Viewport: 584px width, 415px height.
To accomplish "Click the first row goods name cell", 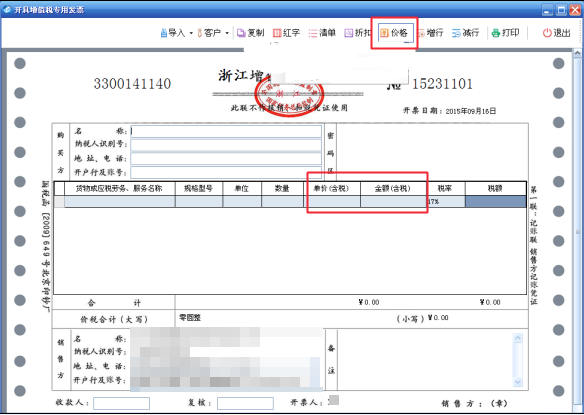I will pos(120,202).
